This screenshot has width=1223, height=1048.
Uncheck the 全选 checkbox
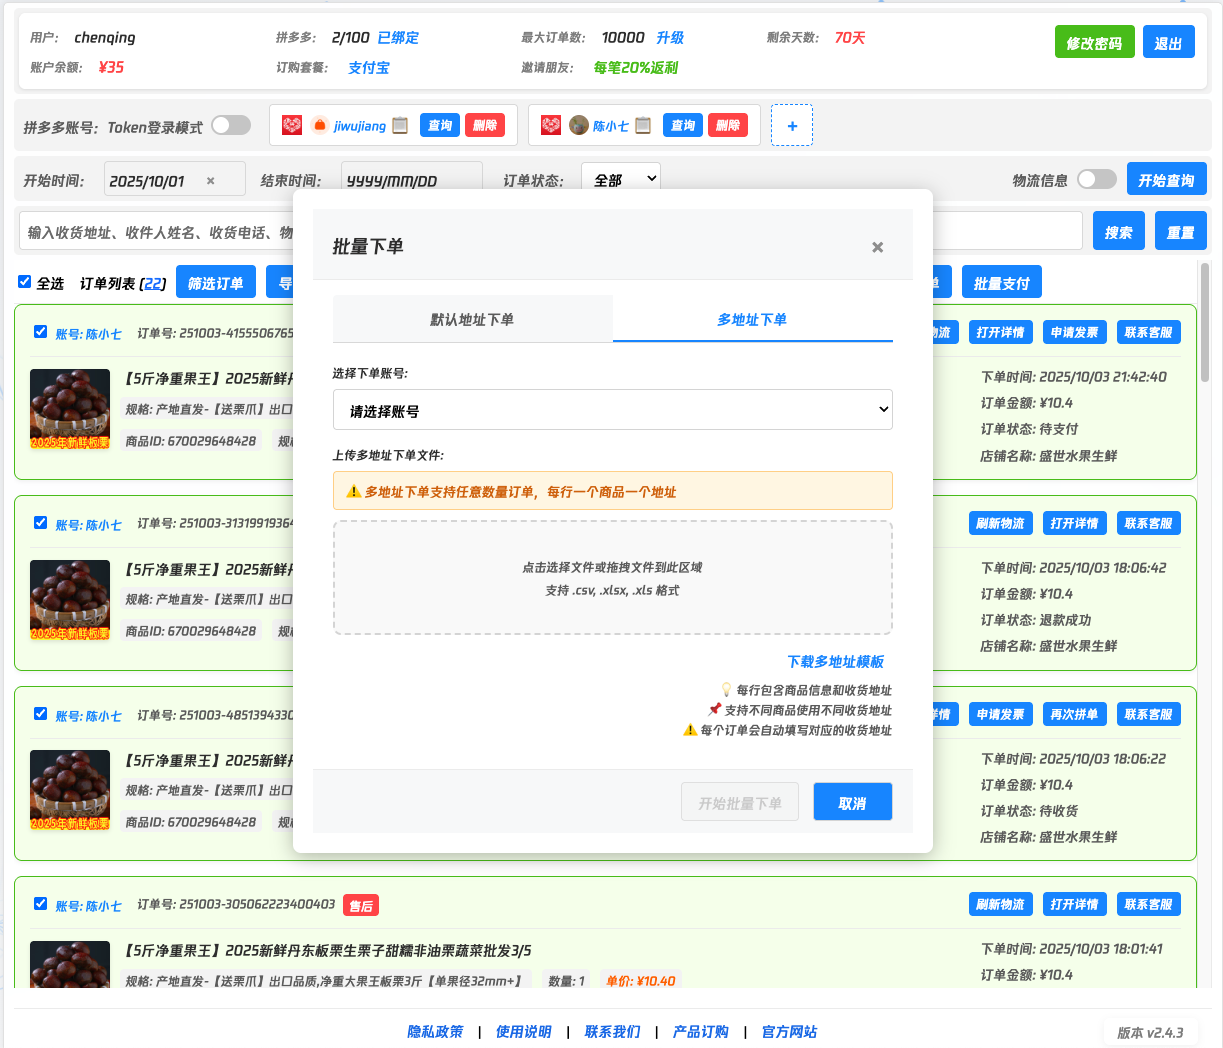(25, 282)
